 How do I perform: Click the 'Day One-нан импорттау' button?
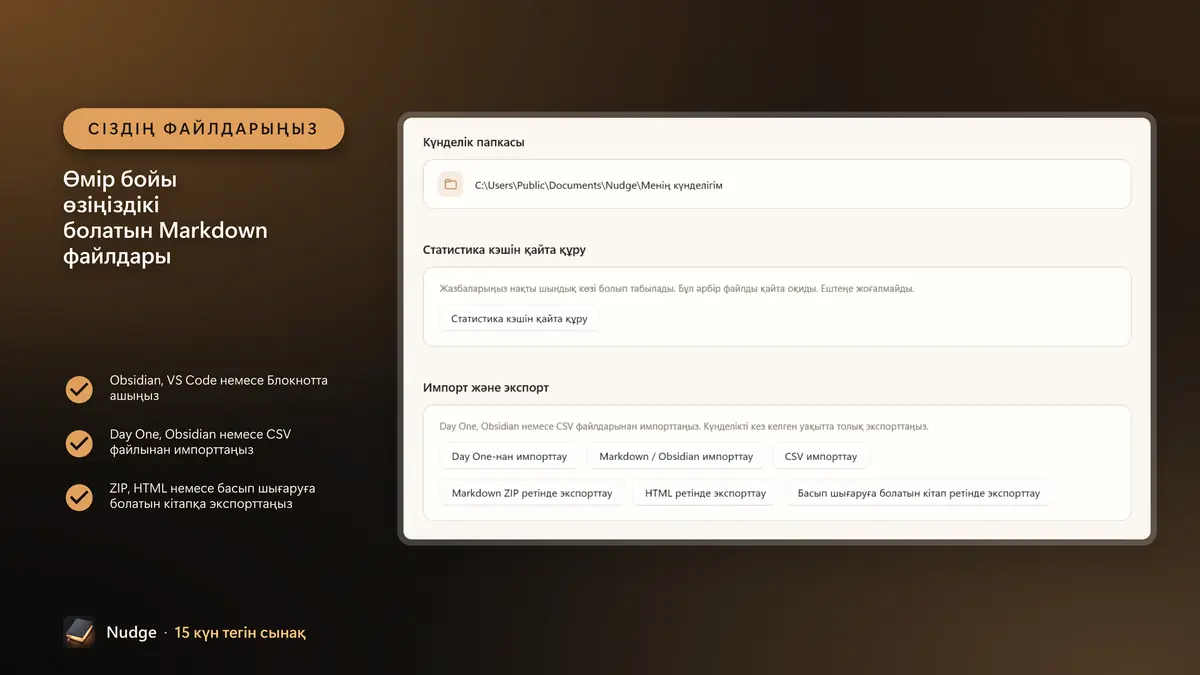(x=509, y=456)
